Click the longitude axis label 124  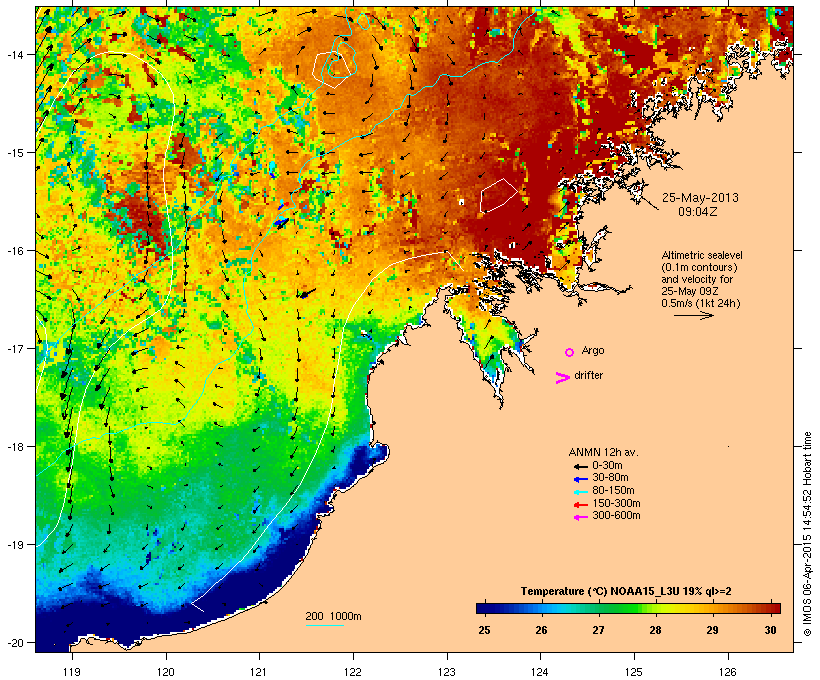(x=540, y=672)
